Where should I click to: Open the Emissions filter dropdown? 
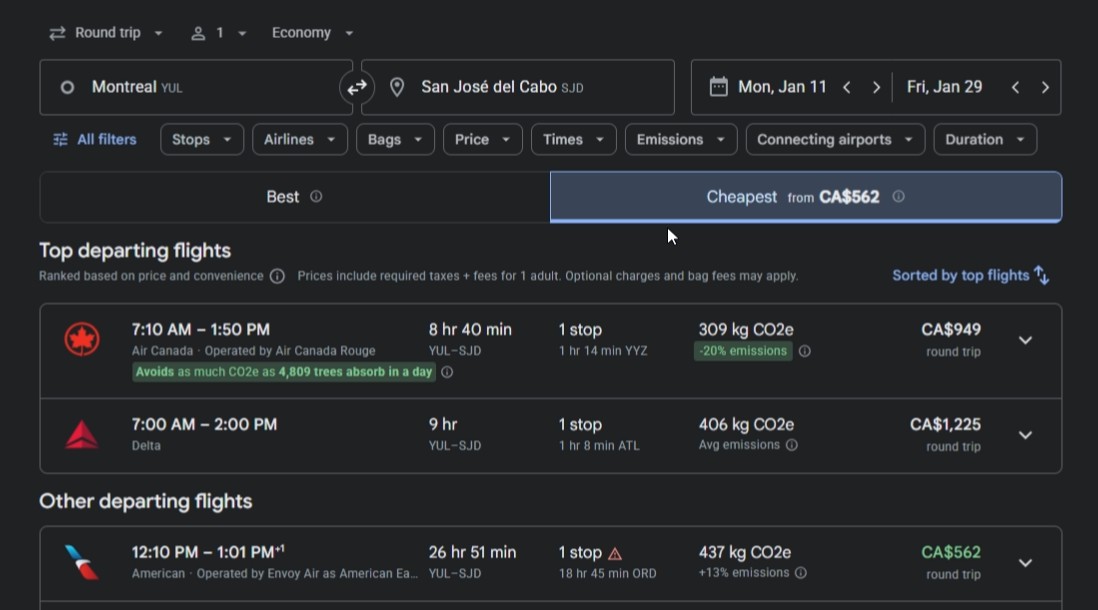(x=681, y=139)
